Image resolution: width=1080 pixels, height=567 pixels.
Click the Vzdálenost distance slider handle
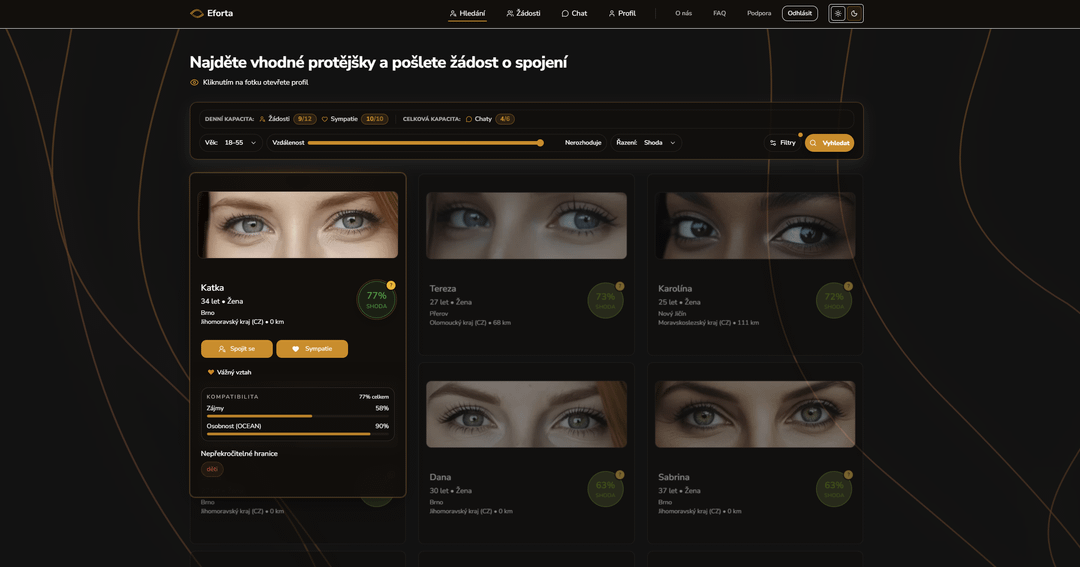click(540, 143)
